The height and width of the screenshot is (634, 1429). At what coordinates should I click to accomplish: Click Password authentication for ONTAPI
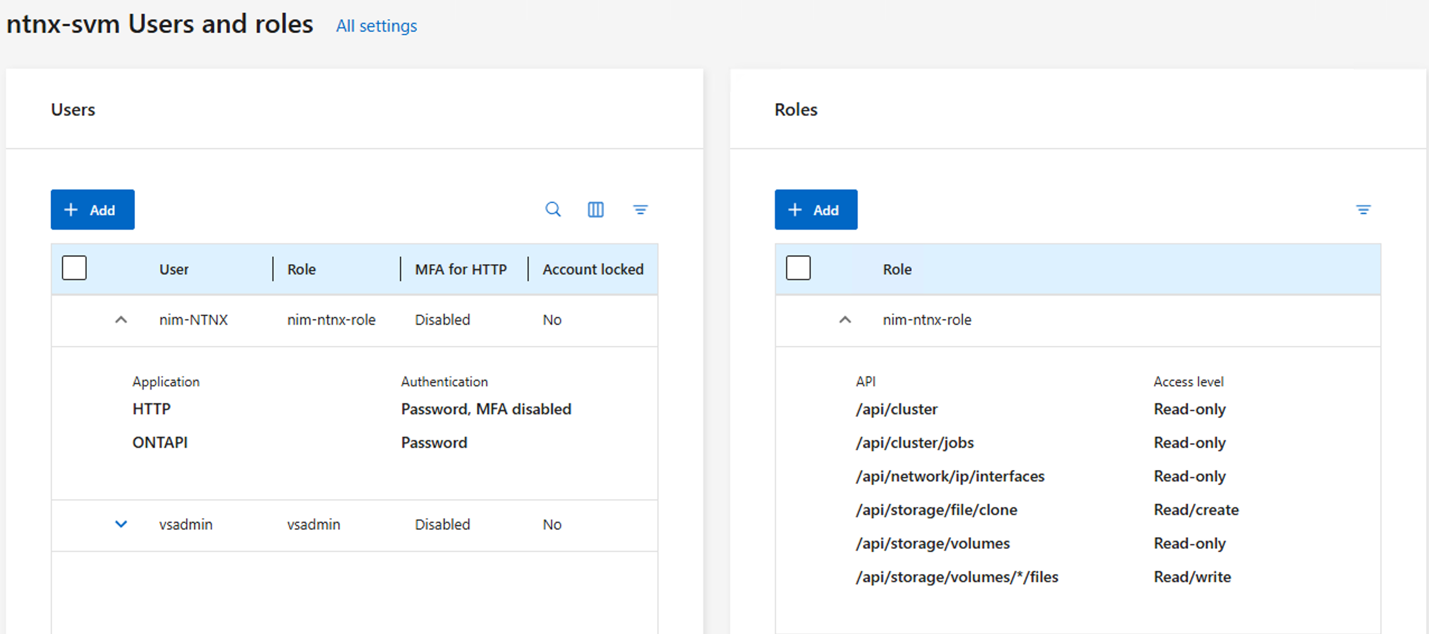coord(434,442)
